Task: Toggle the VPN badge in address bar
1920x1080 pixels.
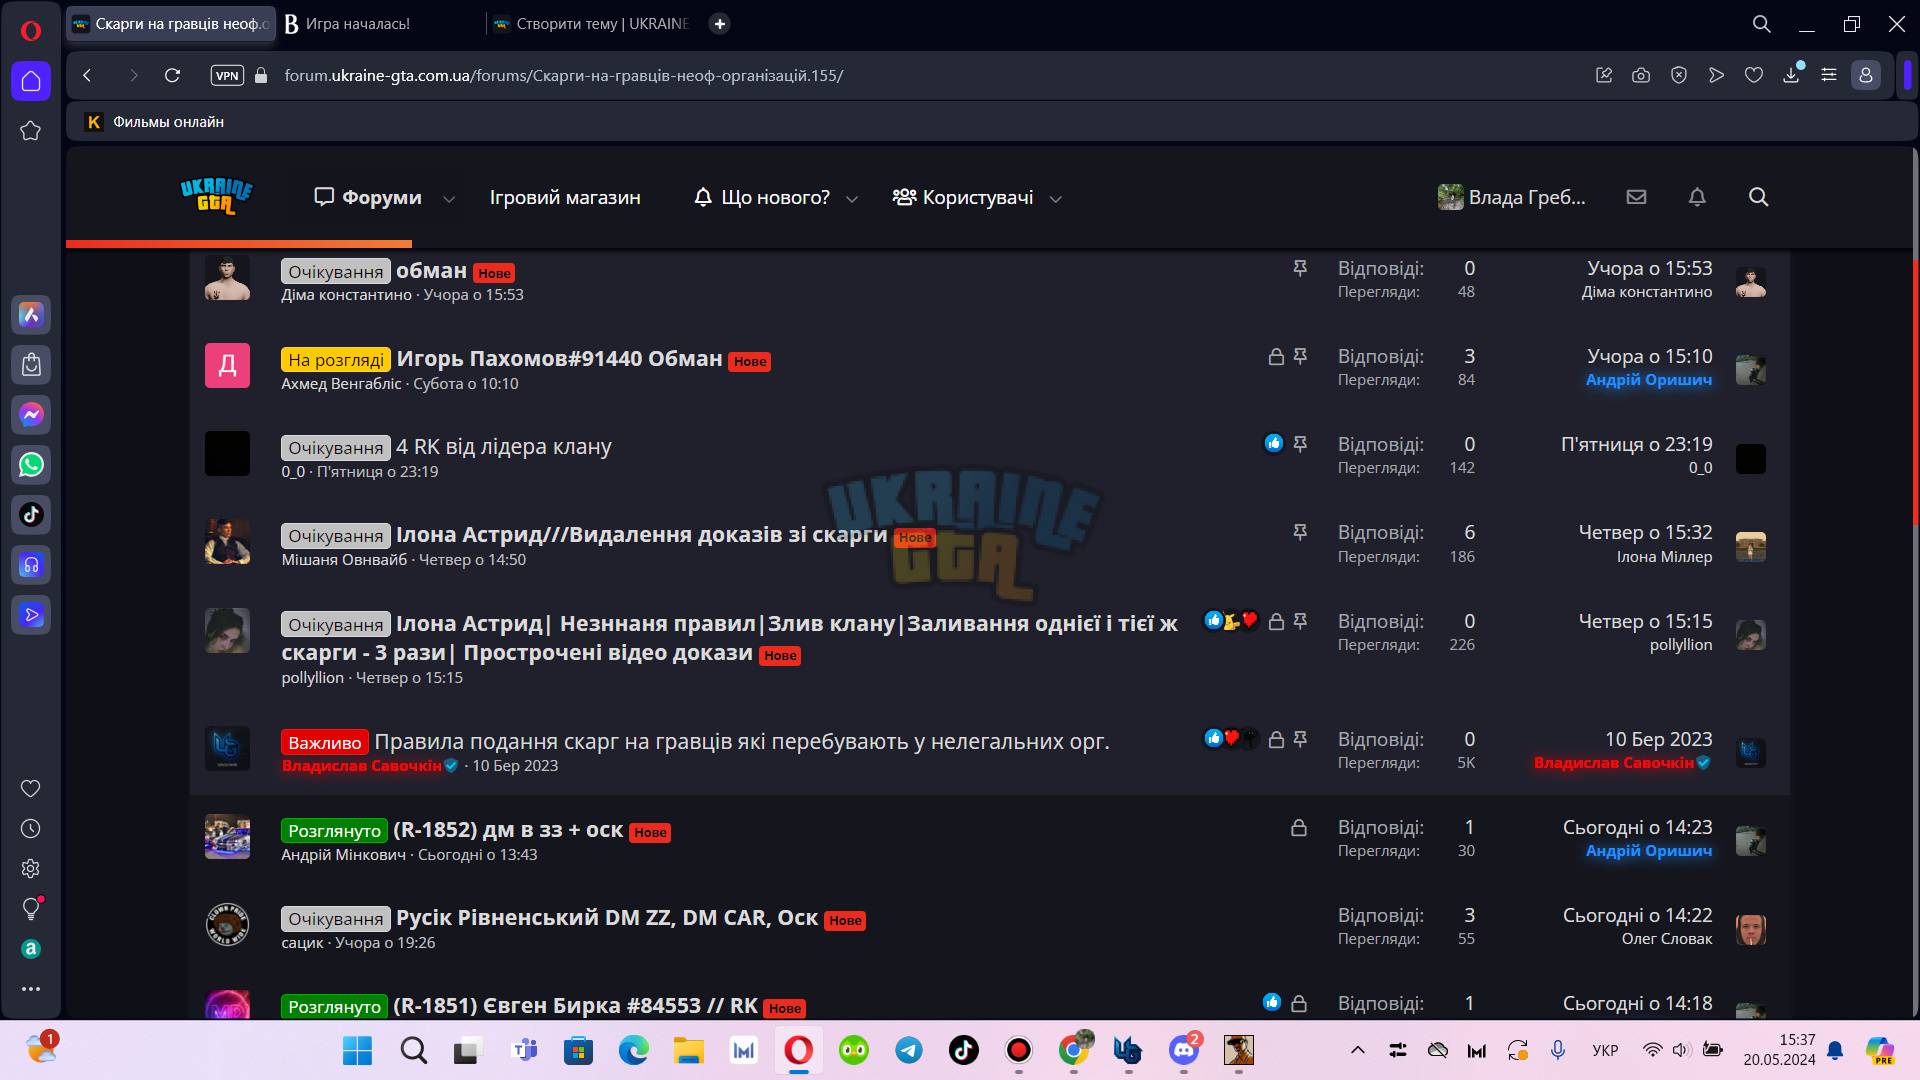Action: (x=227, y=75)
